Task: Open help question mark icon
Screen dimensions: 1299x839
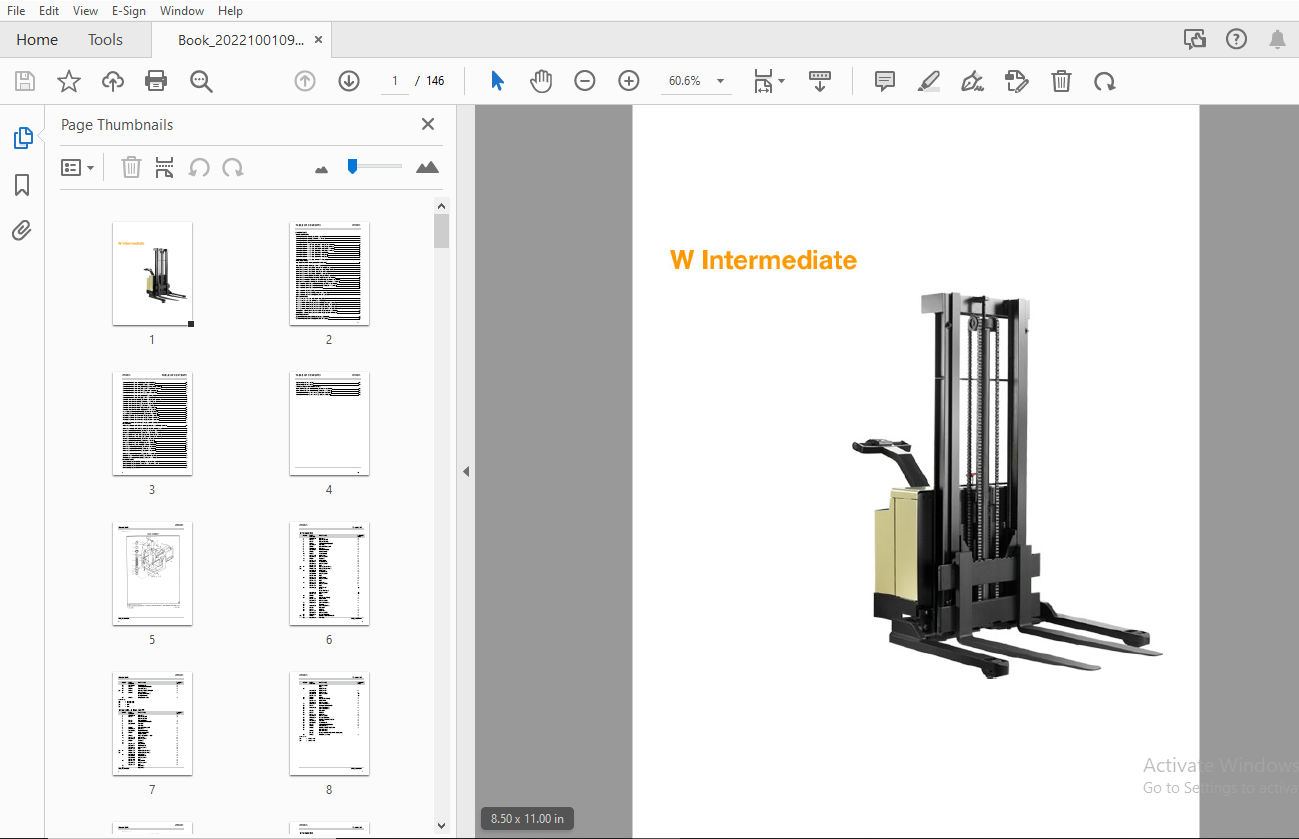Action: point(1236,40)
